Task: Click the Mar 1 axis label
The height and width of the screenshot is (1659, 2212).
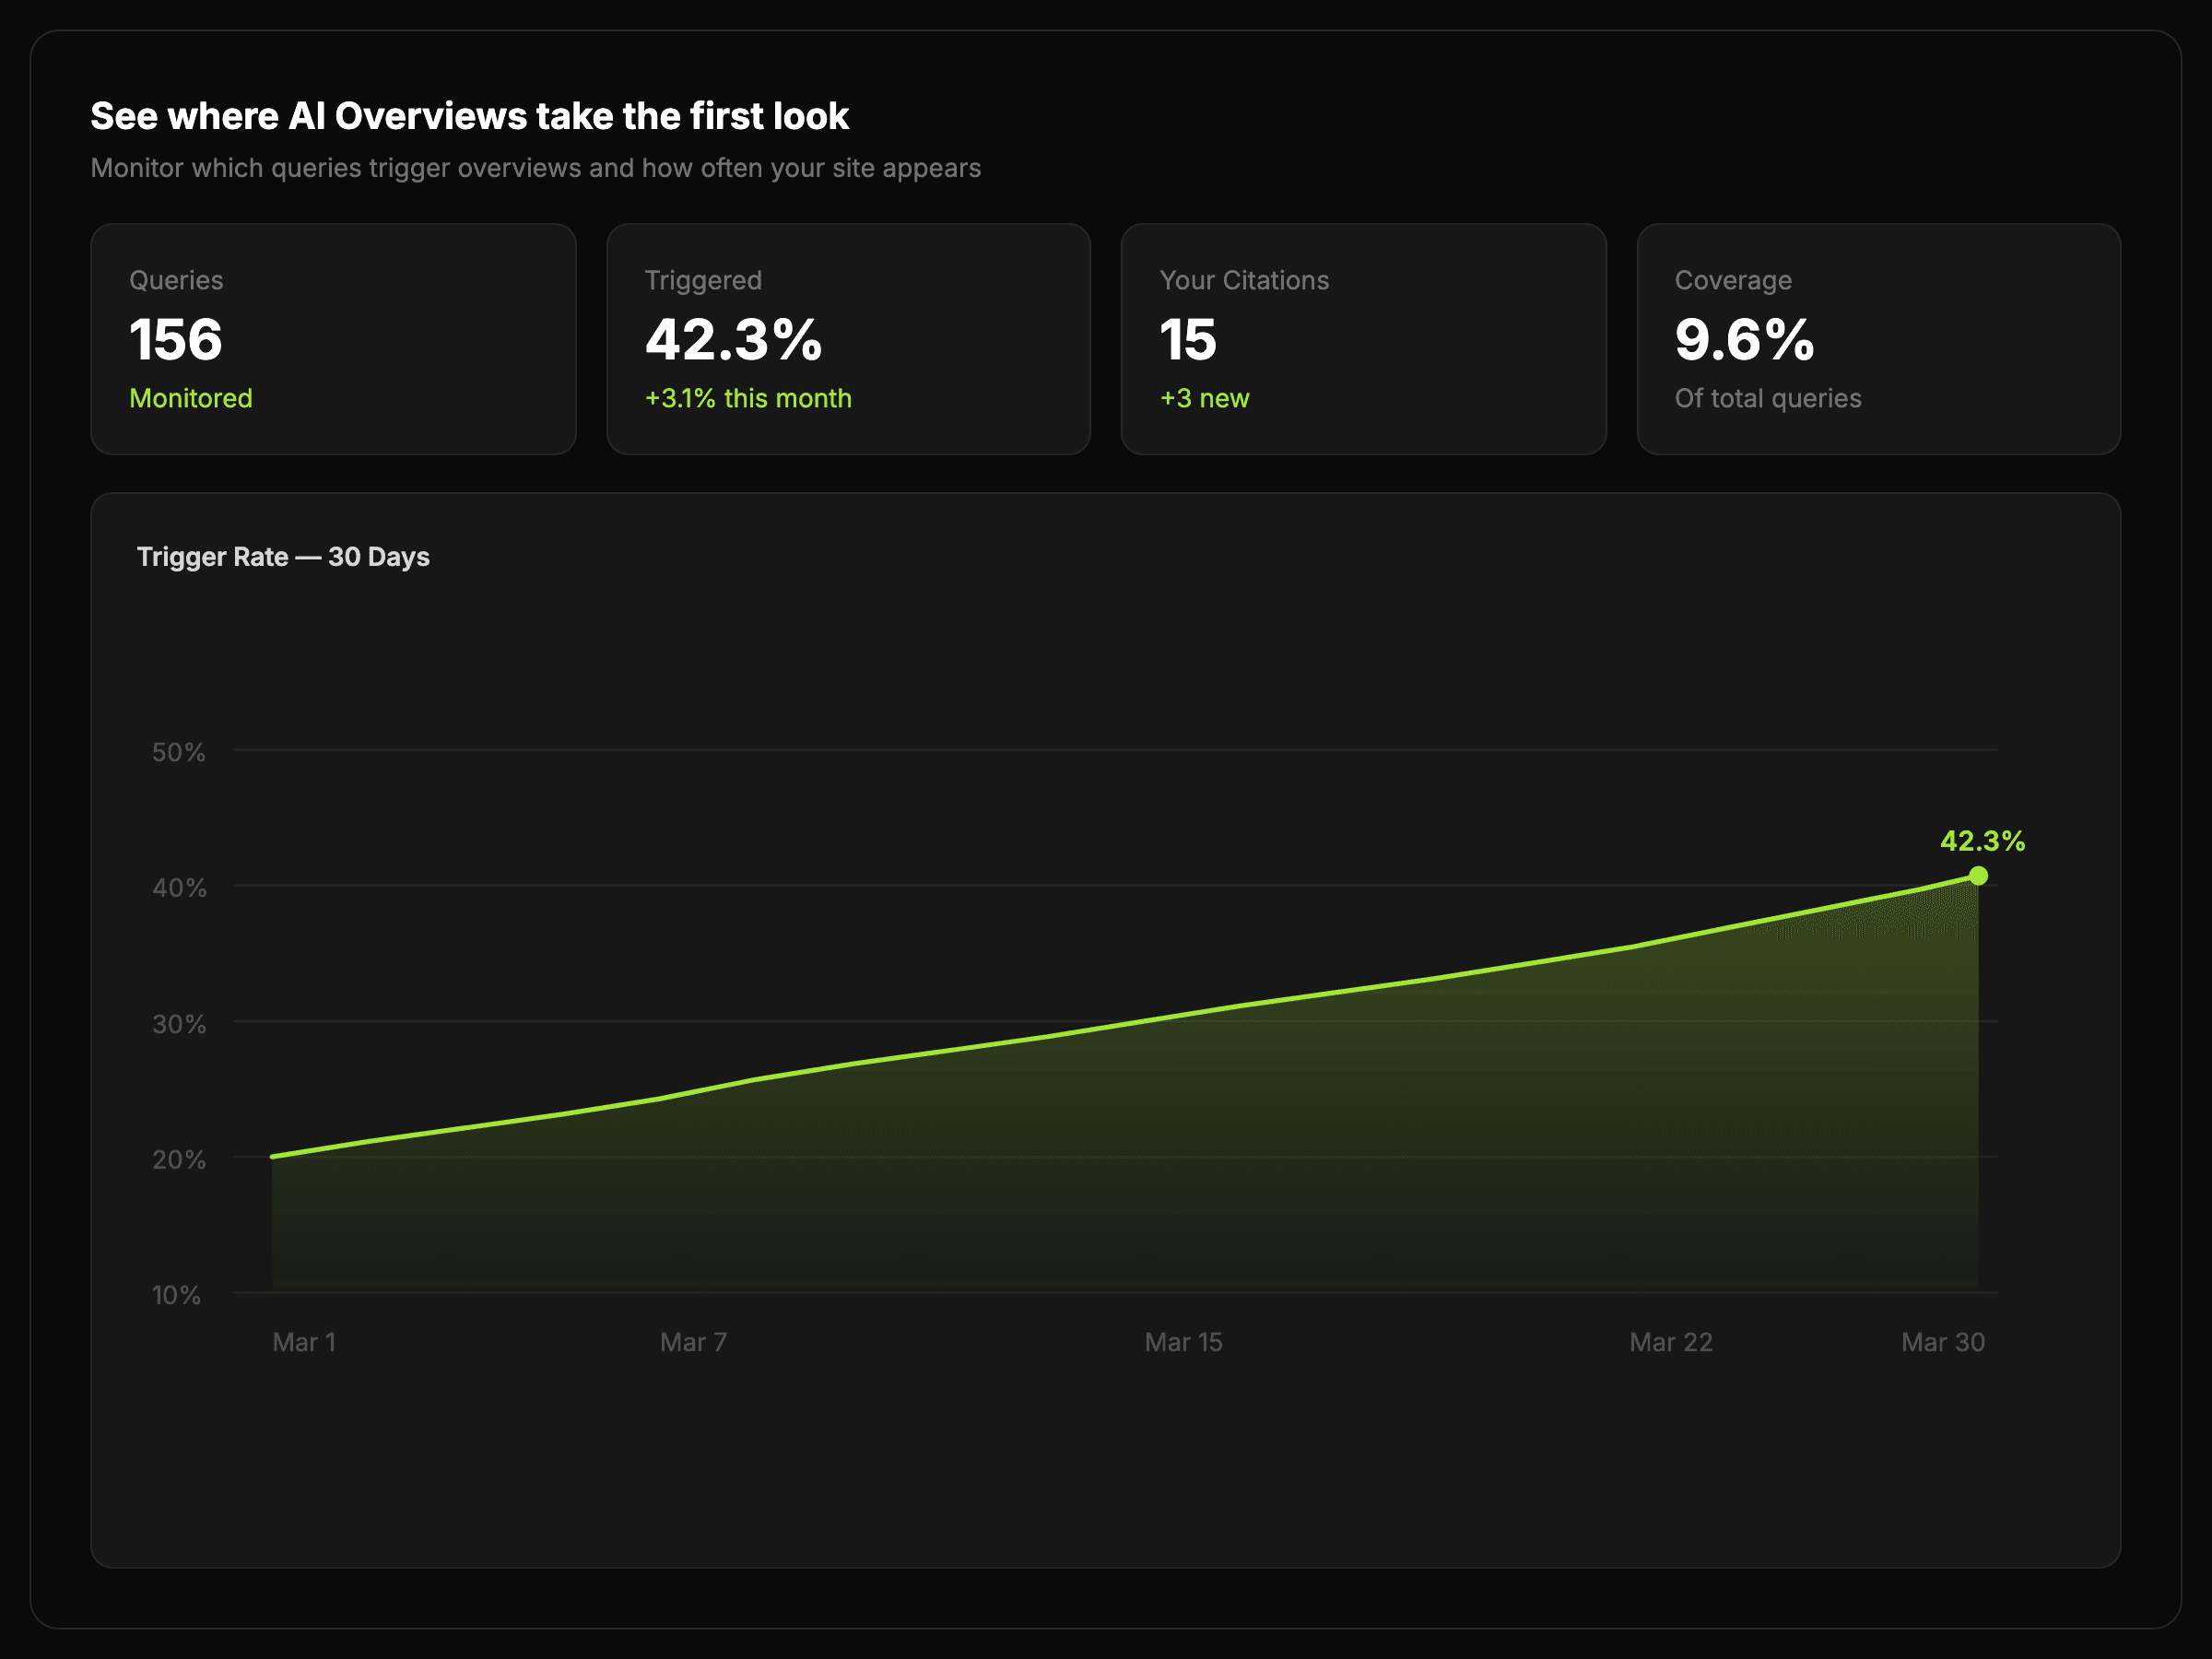Action: 304,1342
